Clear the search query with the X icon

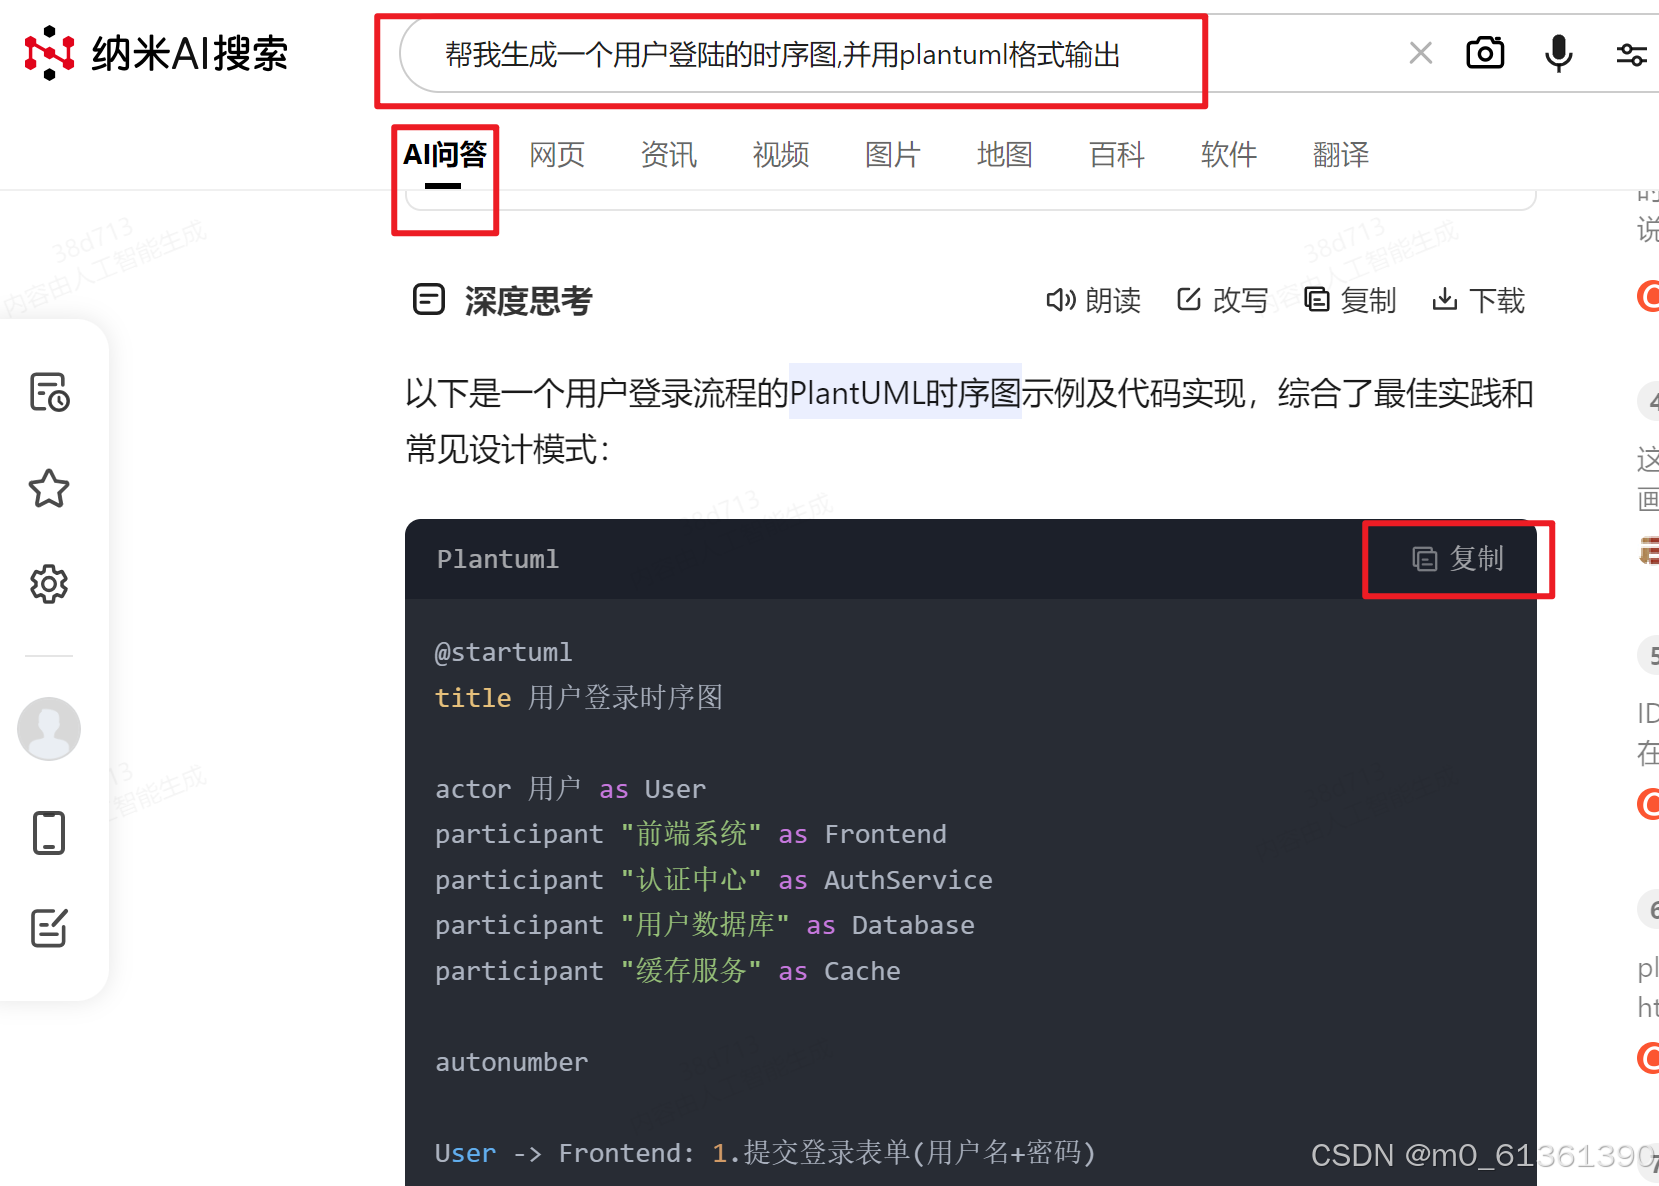pyautogui.click(x=1420, y=53)
